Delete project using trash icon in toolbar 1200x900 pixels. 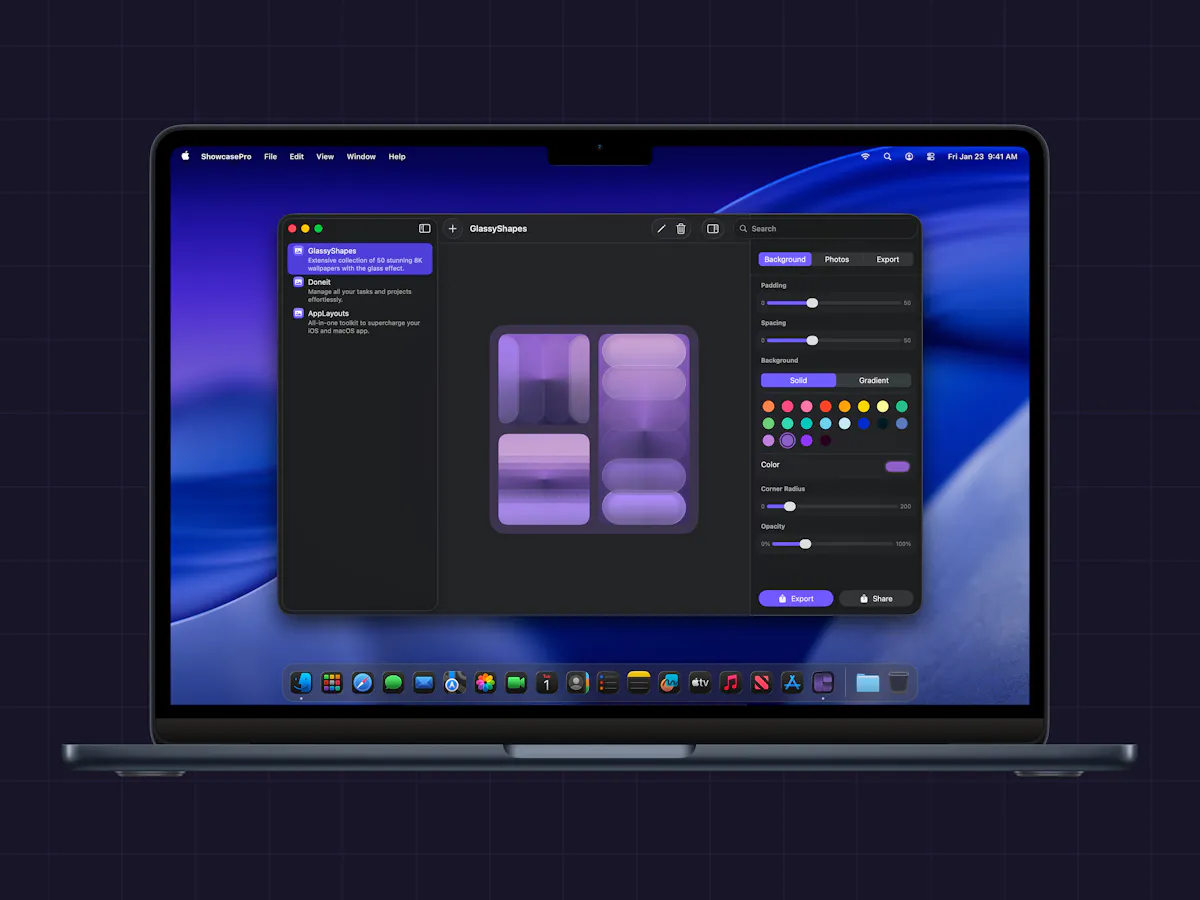[681, 229]
